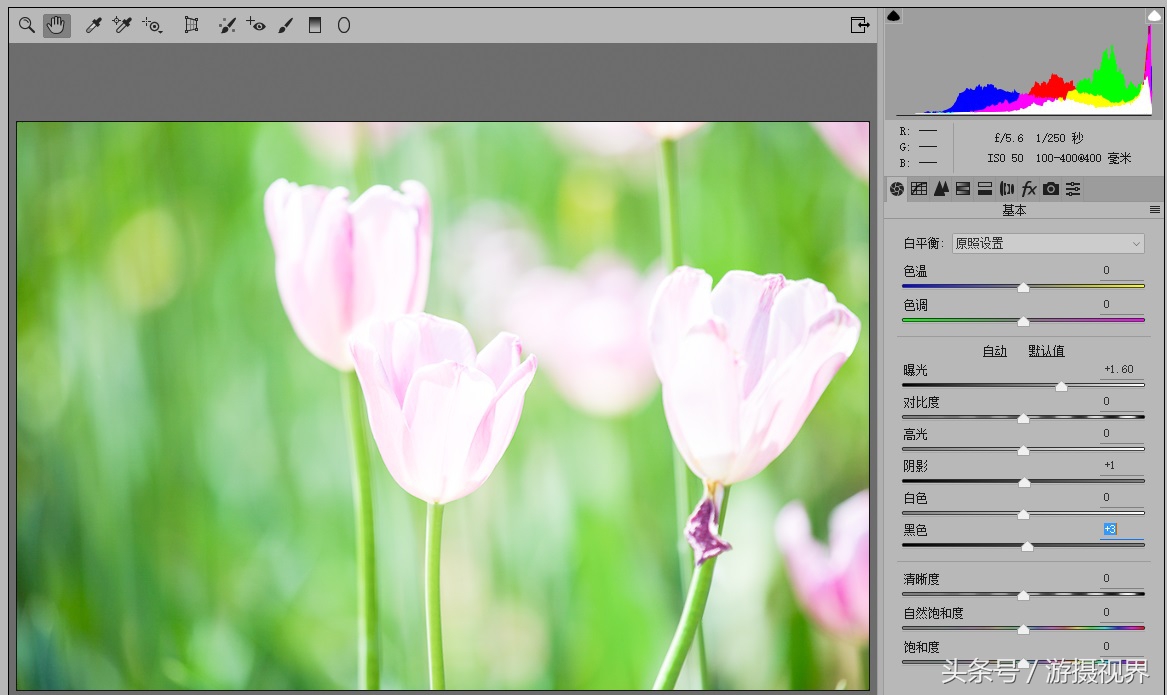This screenshot has height=695, width=1167.
Task: Choose the Red Eye Removal tool
Action: (x=256, y=25)
